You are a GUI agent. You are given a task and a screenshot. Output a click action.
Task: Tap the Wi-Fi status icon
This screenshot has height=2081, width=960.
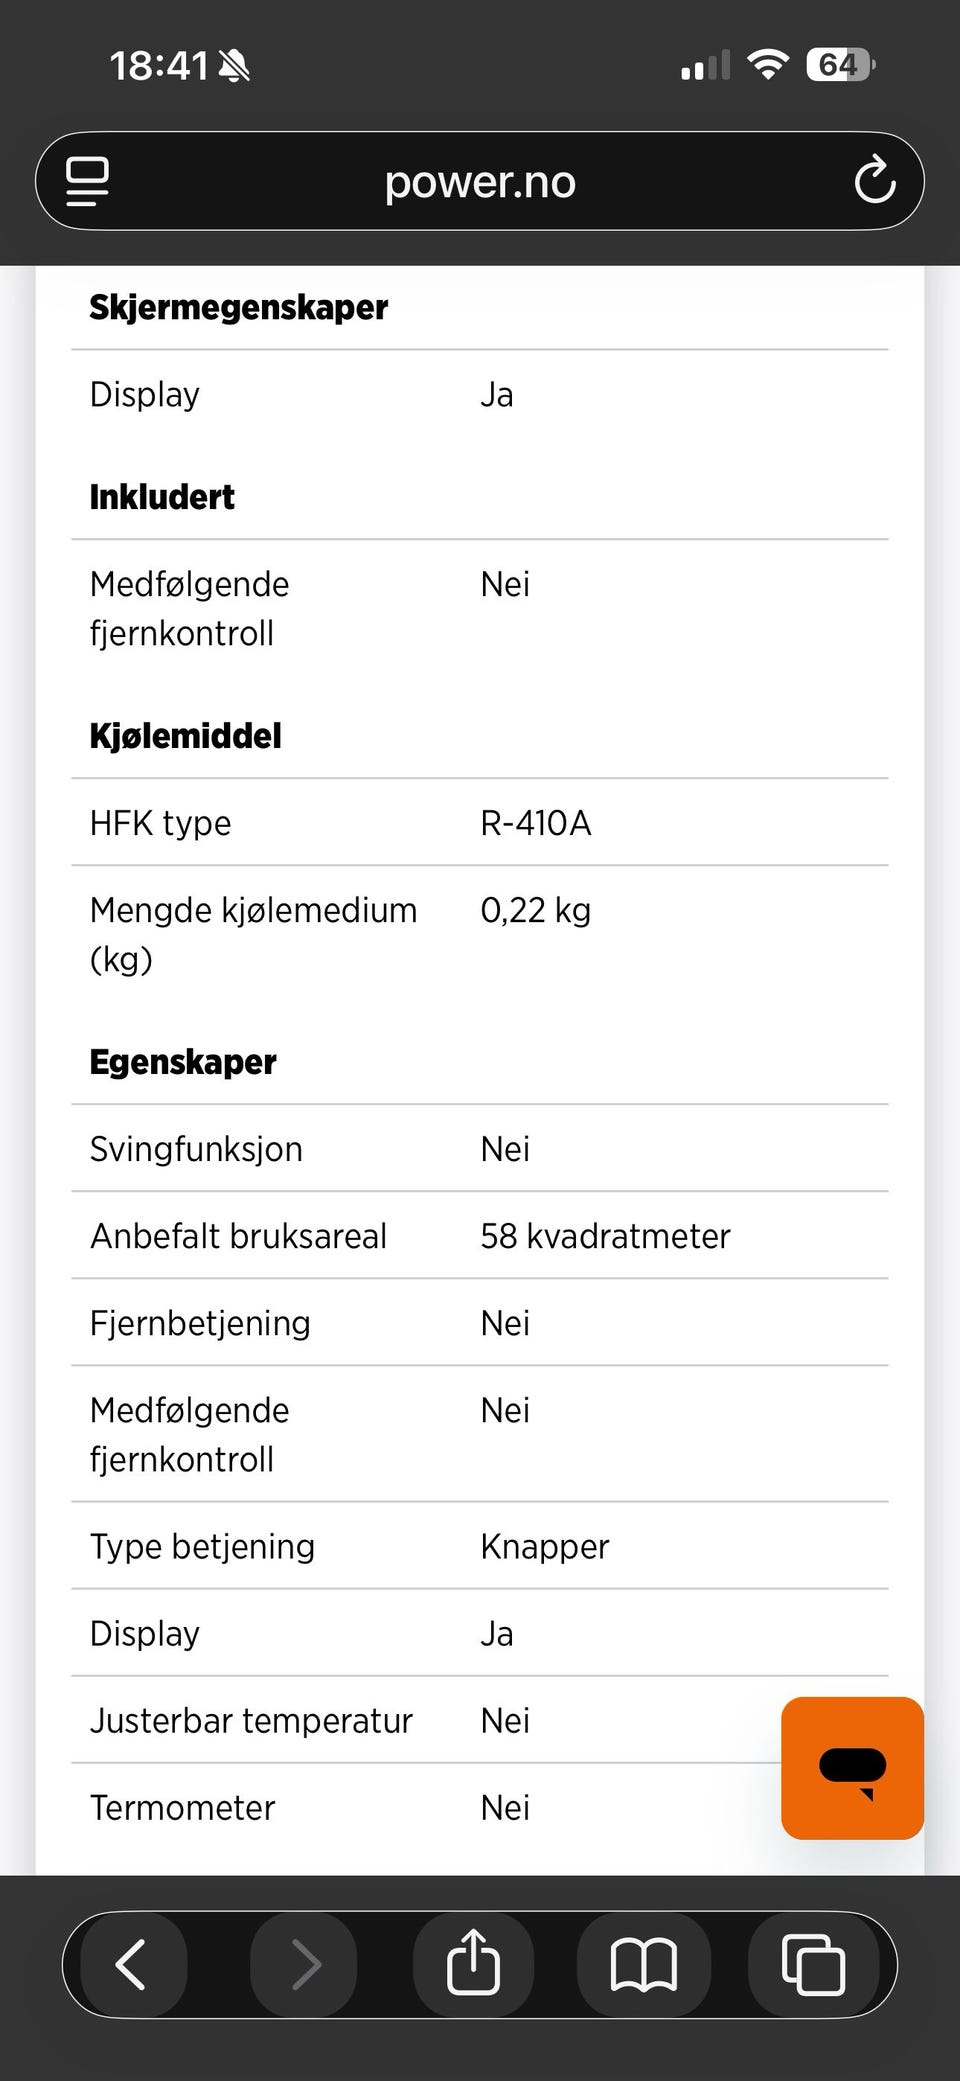pyautogui.click(x=768, y=65)
